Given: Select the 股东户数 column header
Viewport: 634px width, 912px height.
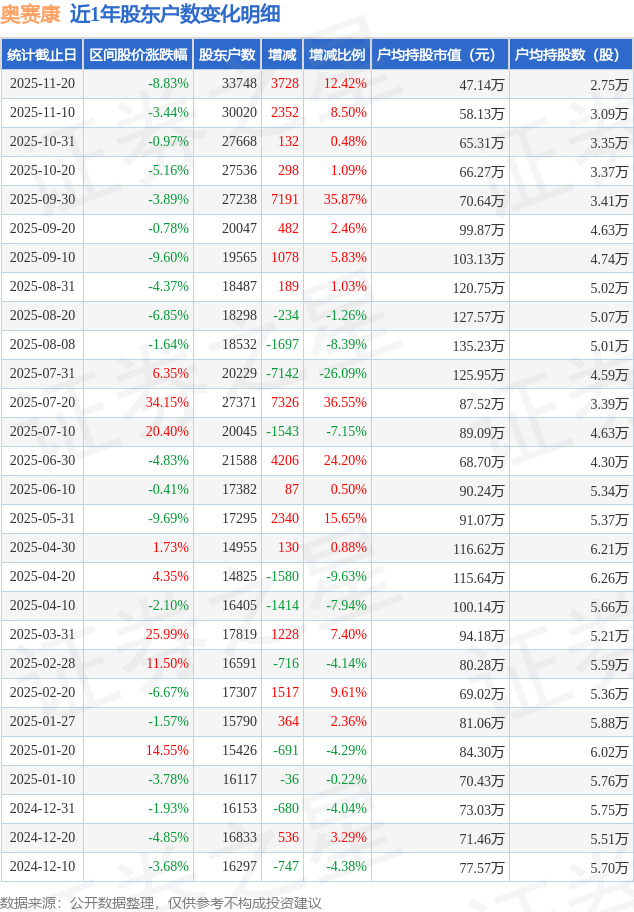Looking at the screenshot, I should (227, 55).
